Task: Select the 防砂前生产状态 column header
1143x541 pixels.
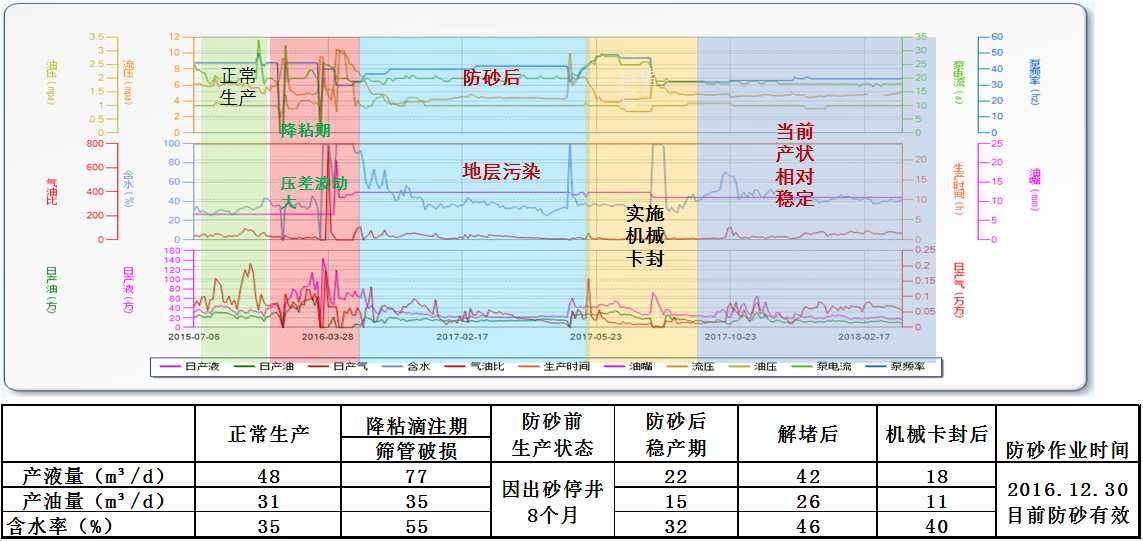Action: tap(552, 433)
